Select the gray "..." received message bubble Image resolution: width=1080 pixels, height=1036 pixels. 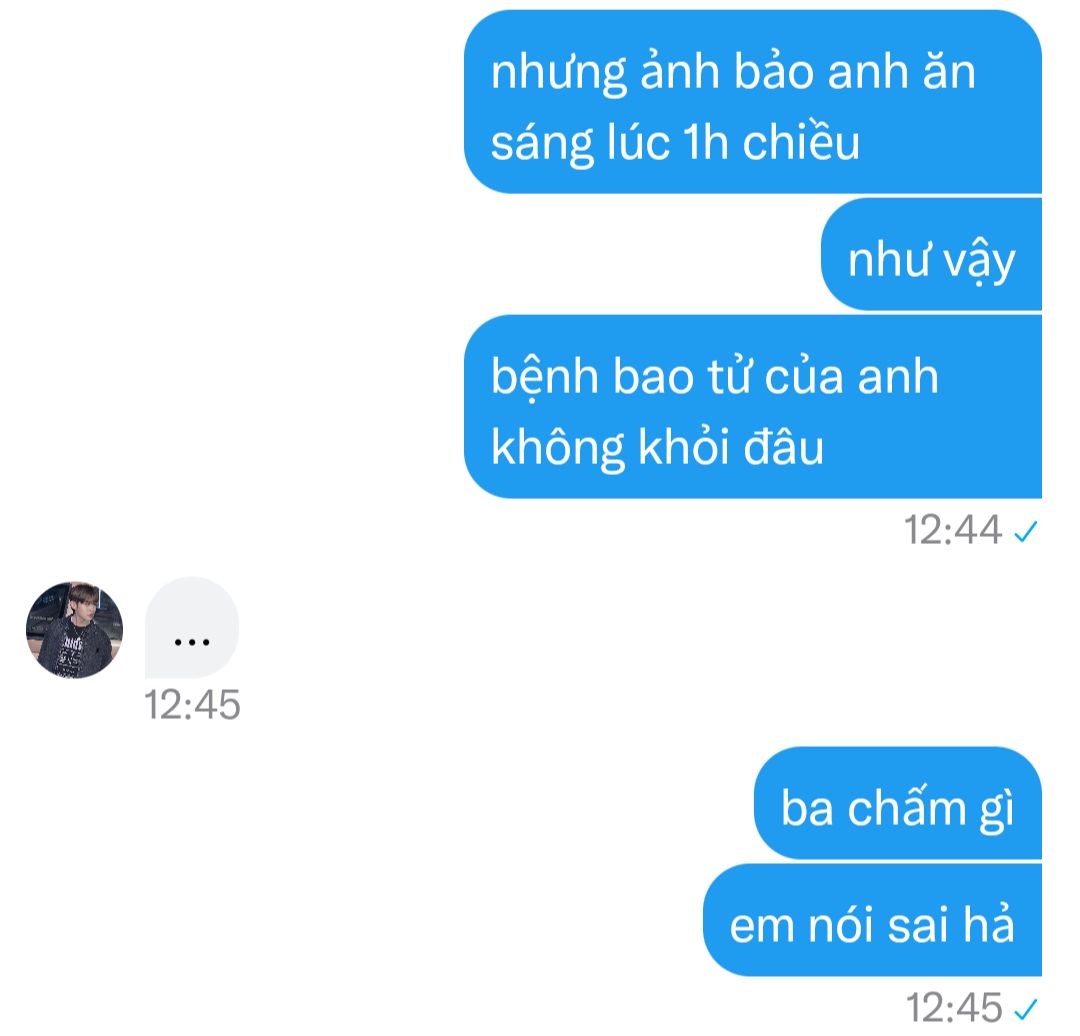[x=192, y=628]
